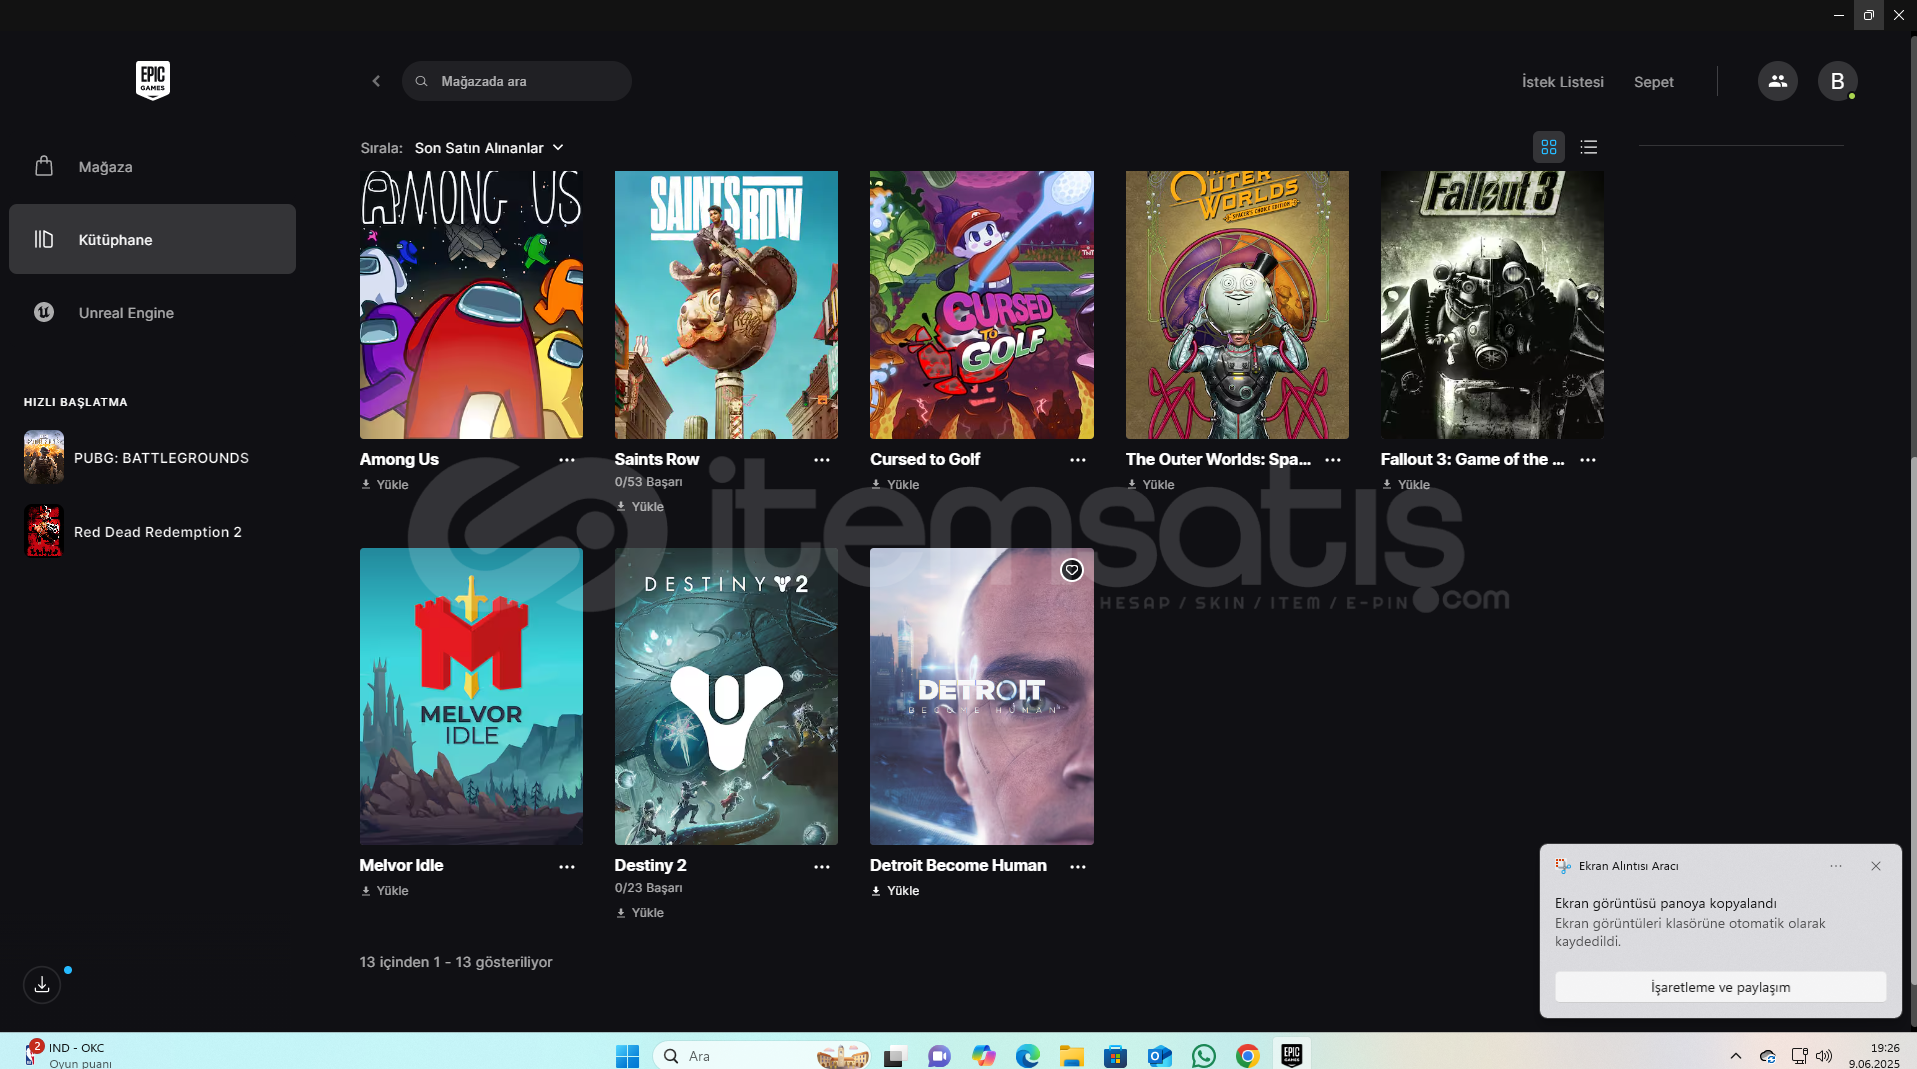Open Windows Start button
Image resolution: width=1917 pixels, height=1069 pixels.
point(627,1056)
